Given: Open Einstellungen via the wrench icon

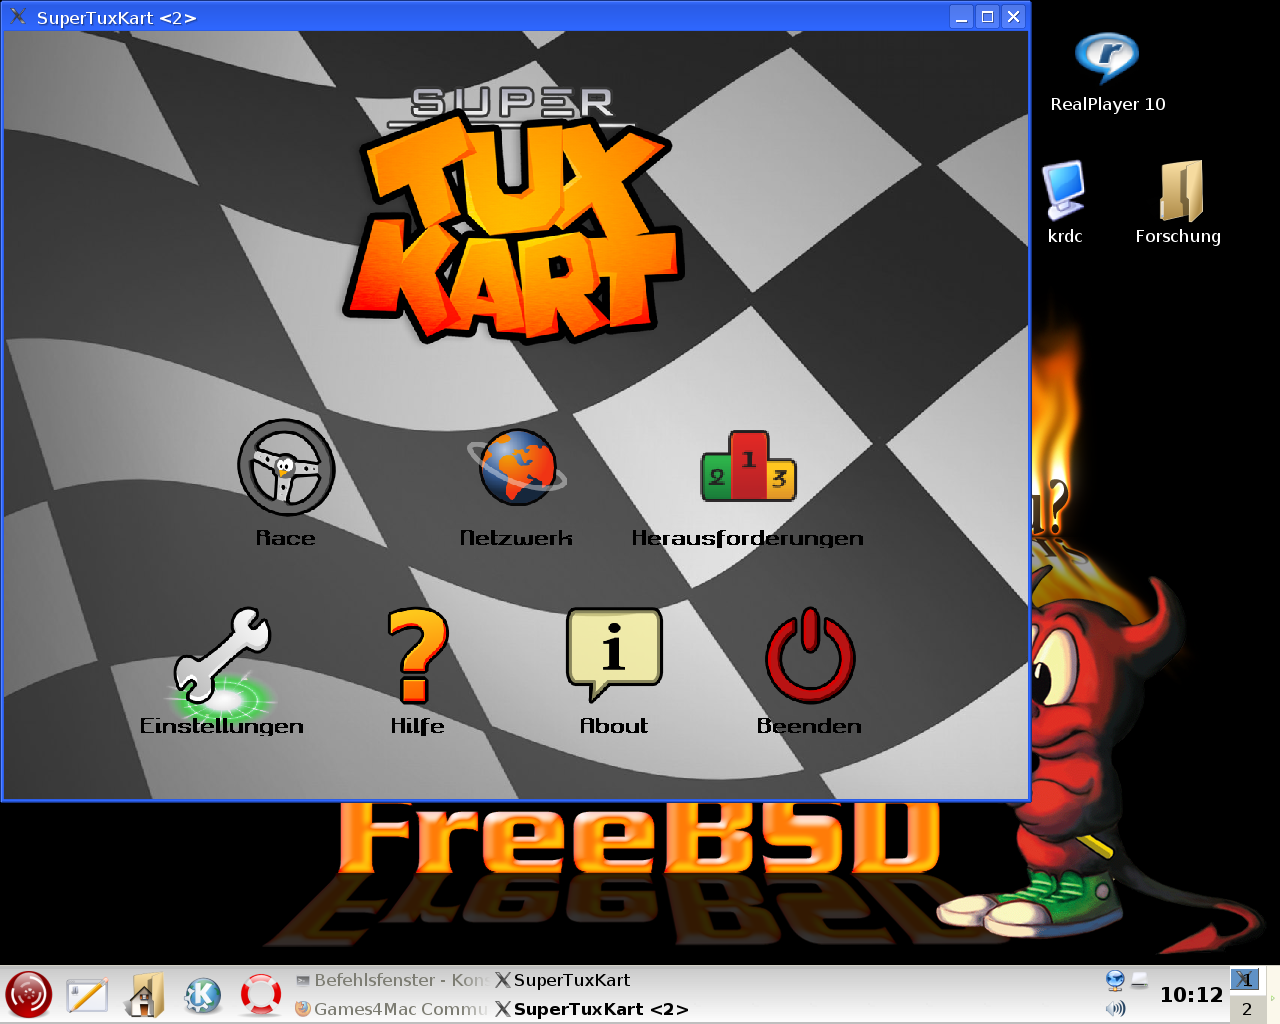Looking at the screenshot, I should tap(222, 656).
